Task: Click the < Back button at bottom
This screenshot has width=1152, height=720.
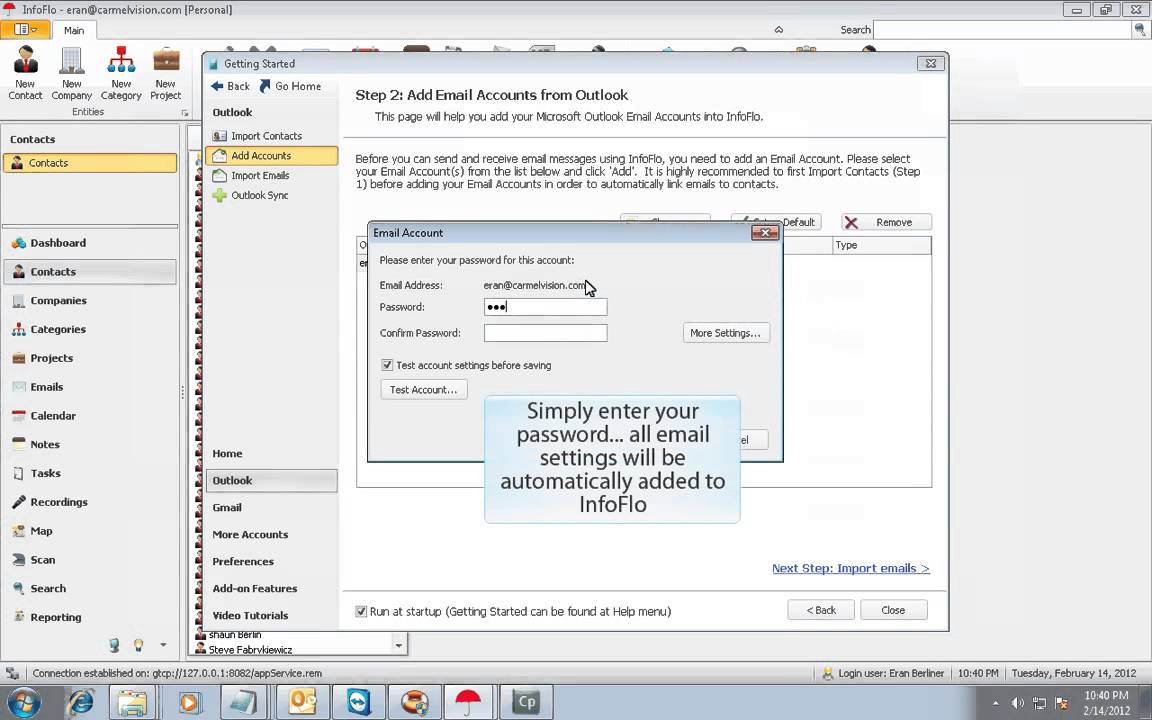Action: point(821,610)
